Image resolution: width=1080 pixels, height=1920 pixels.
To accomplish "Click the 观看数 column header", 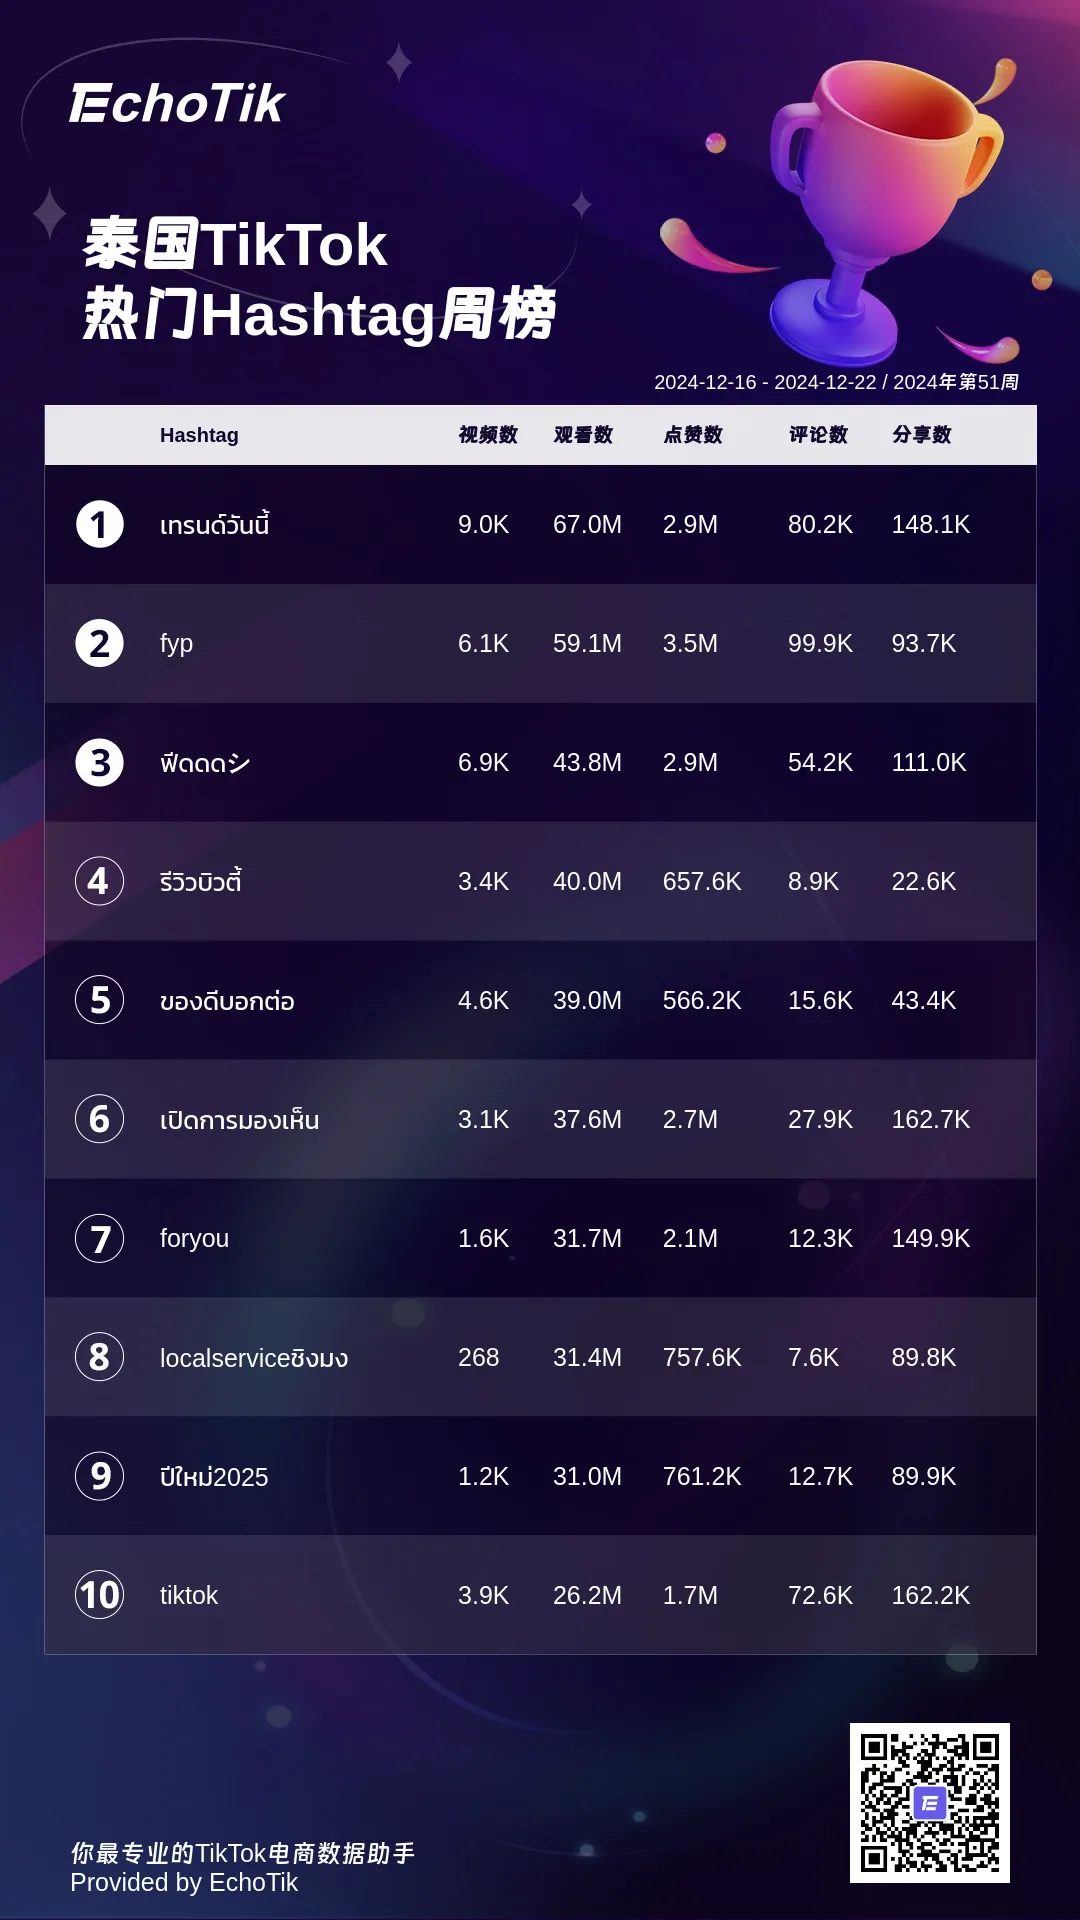I will tap(583, 435).
